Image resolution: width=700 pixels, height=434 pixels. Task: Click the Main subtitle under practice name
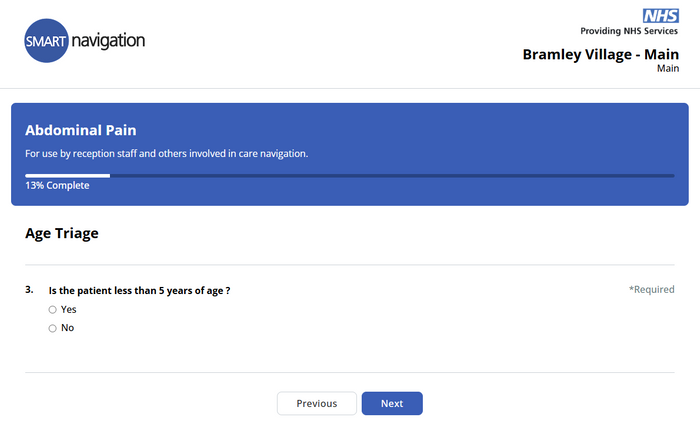tap(668, 68)
